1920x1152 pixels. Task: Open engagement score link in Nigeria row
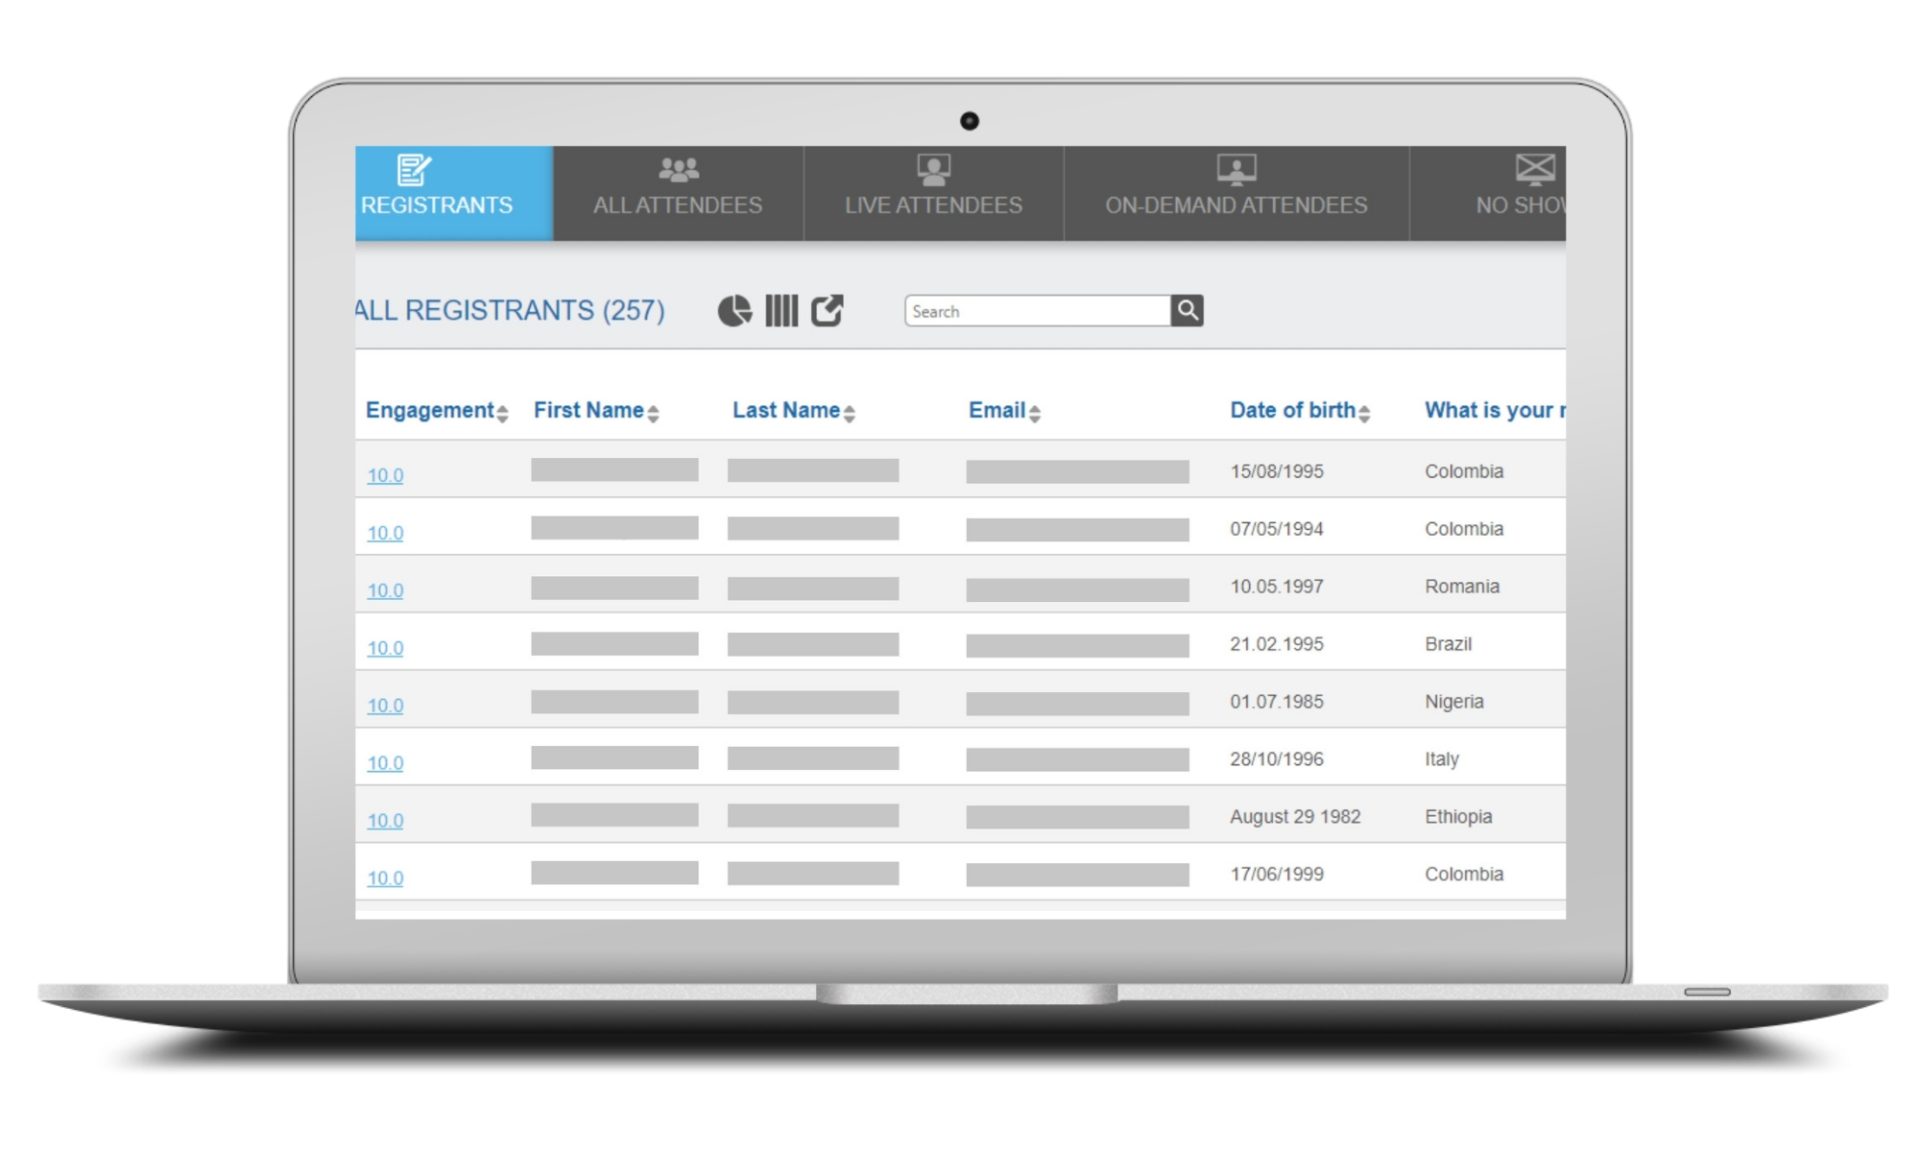(x=385, y=705)
